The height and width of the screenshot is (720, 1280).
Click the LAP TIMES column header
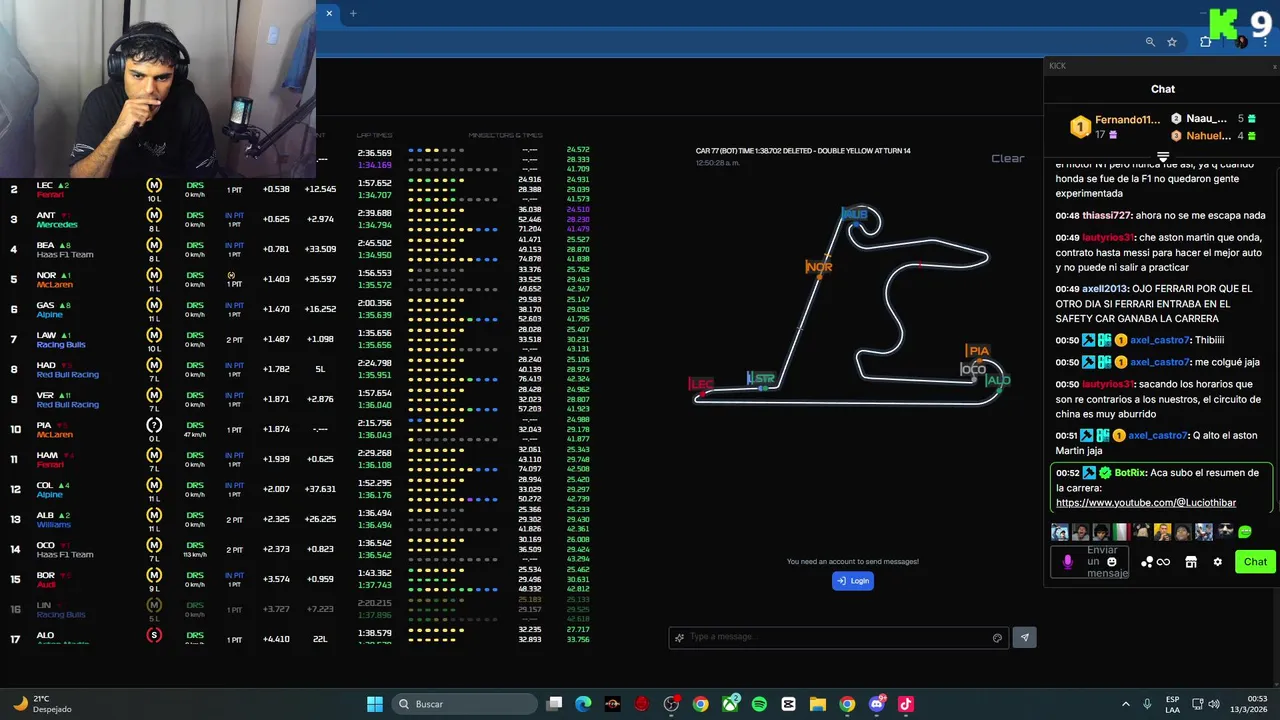point(375,135)
